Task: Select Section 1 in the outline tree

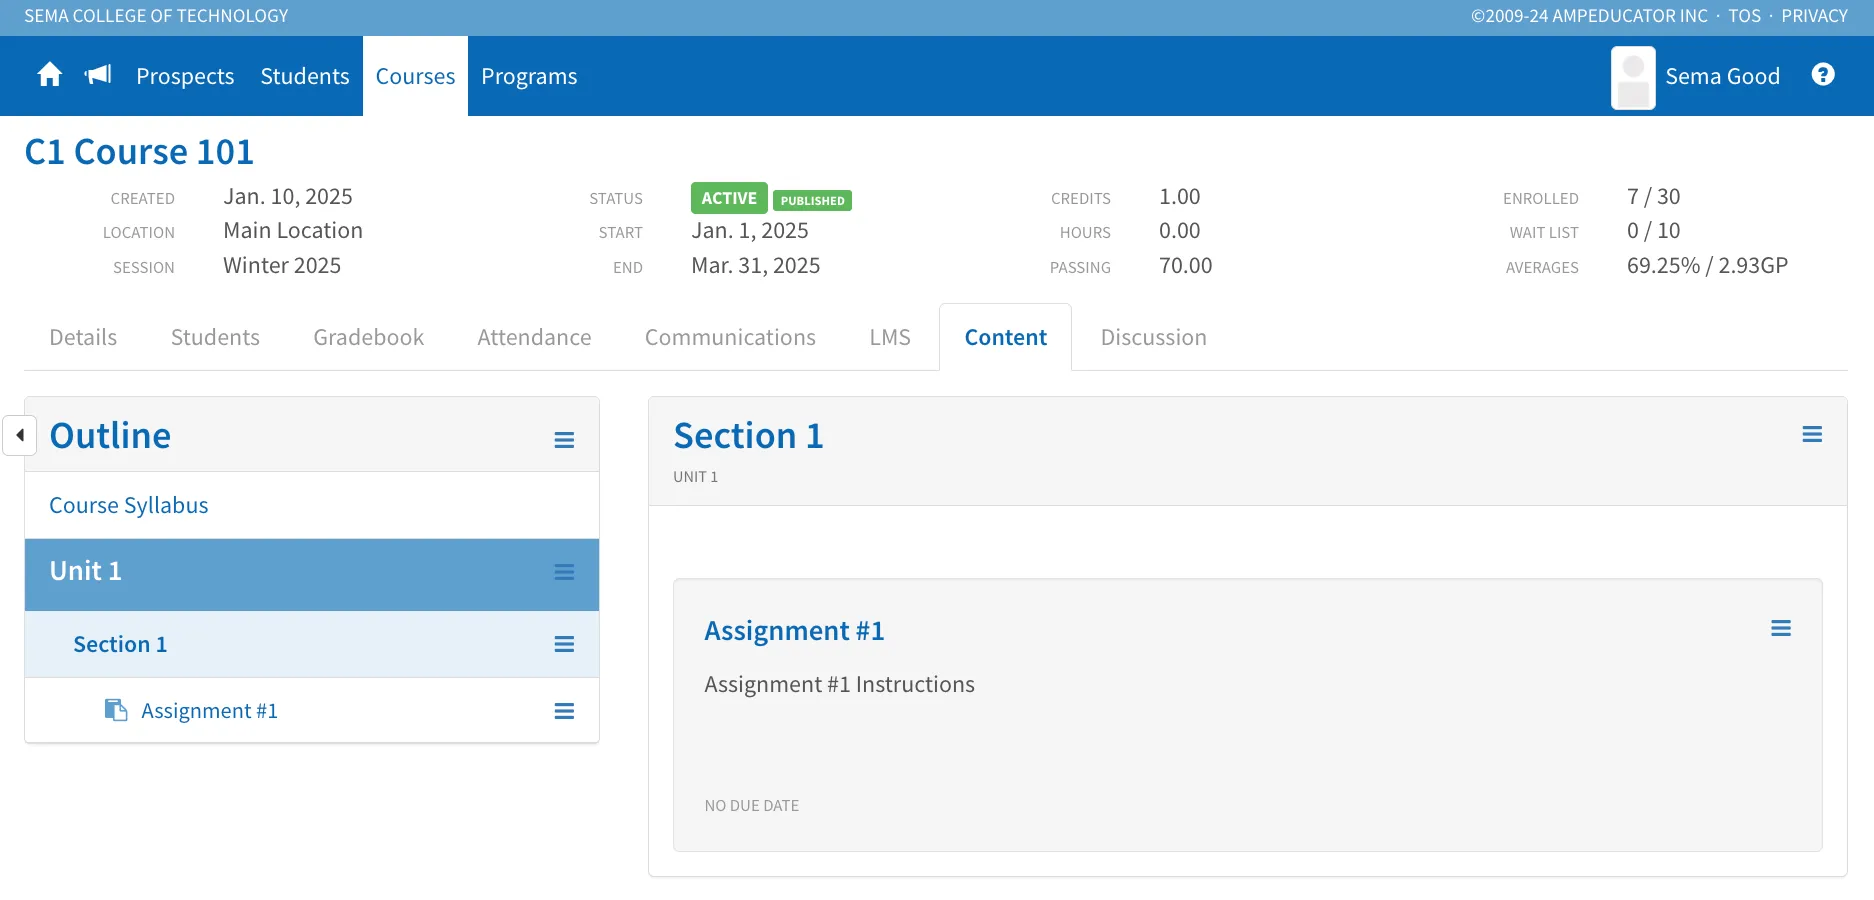Action: pyautogui.click(x=120, y=644)
